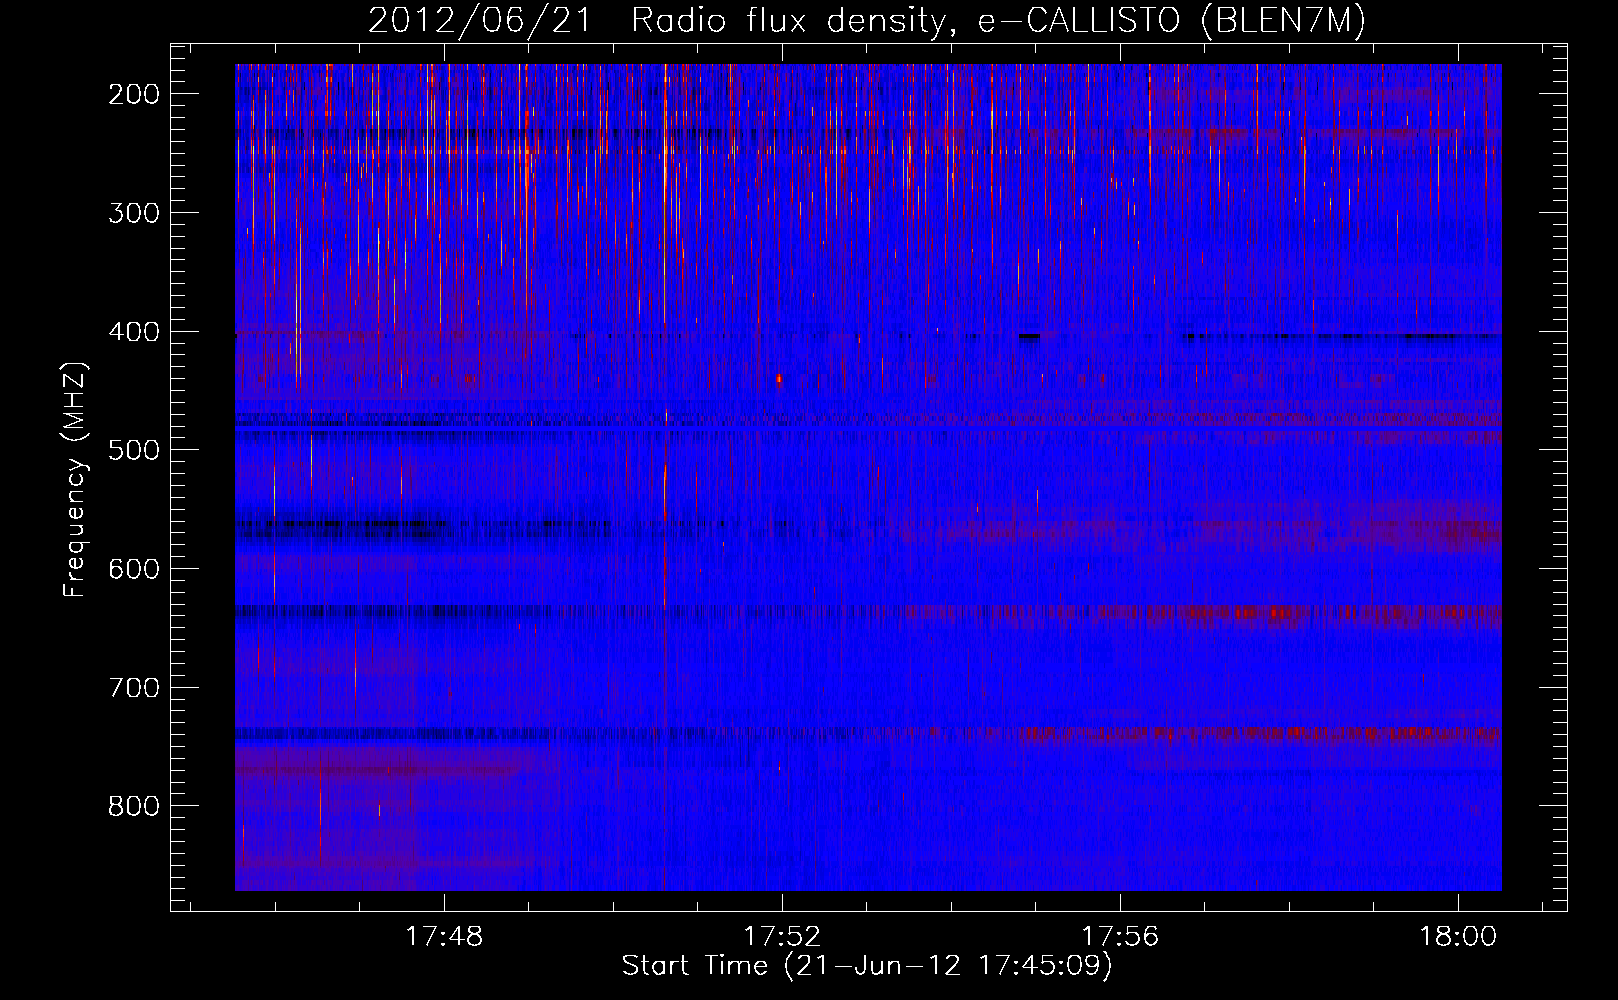Image resolution: width=1618 pixels, height=1000 pixels.
Task: Click the 17:56 time tick label
Action: tap(1121, 936)
